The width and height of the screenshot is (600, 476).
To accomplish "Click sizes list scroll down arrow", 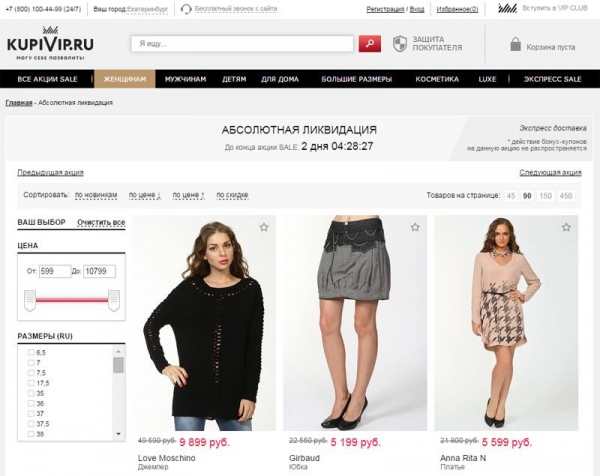I will tap(118, 434).
